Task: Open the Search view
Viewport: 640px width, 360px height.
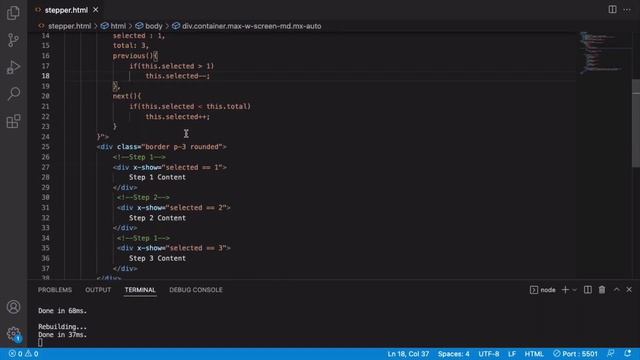Action: 13,94
